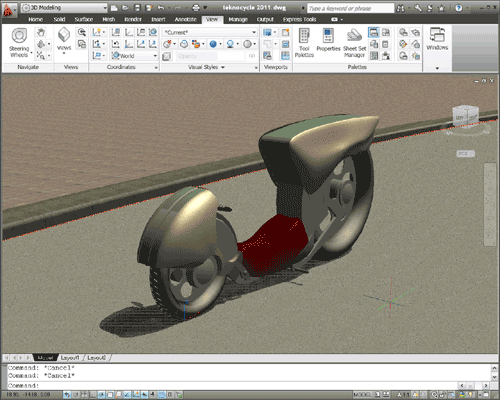Click the Views button
Image resolution: width=500 pixels, height=400 pixels.
(64, 41)
